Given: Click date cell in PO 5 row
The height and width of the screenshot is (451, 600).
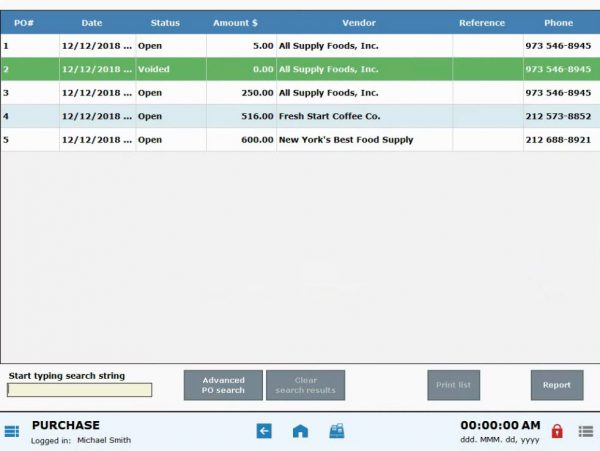Looking at the screenshot, I should click(x=98, y=140).
